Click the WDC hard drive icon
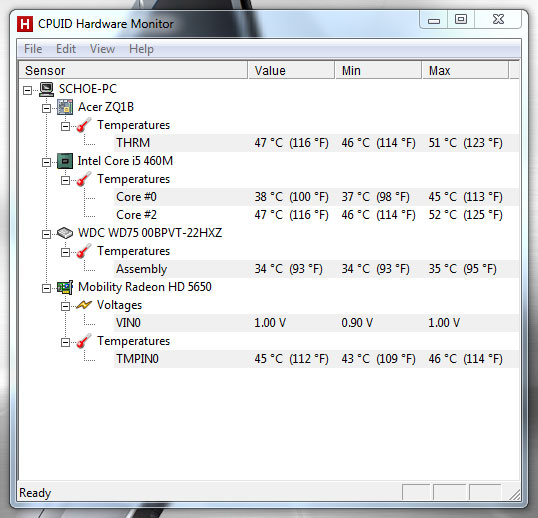This screenshot has width=538, height=518. click(65, 233)
